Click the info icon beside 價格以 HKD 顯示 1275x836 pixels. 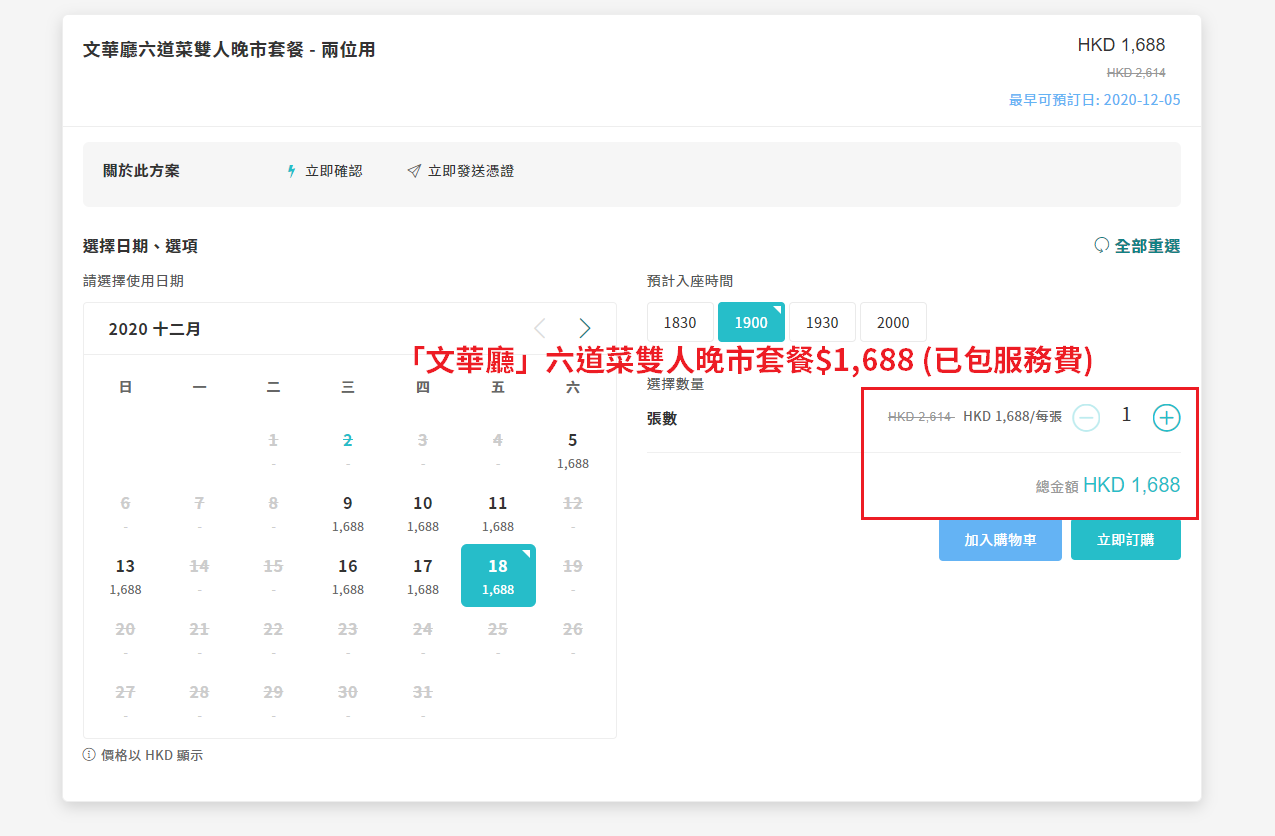click(89, 755)
